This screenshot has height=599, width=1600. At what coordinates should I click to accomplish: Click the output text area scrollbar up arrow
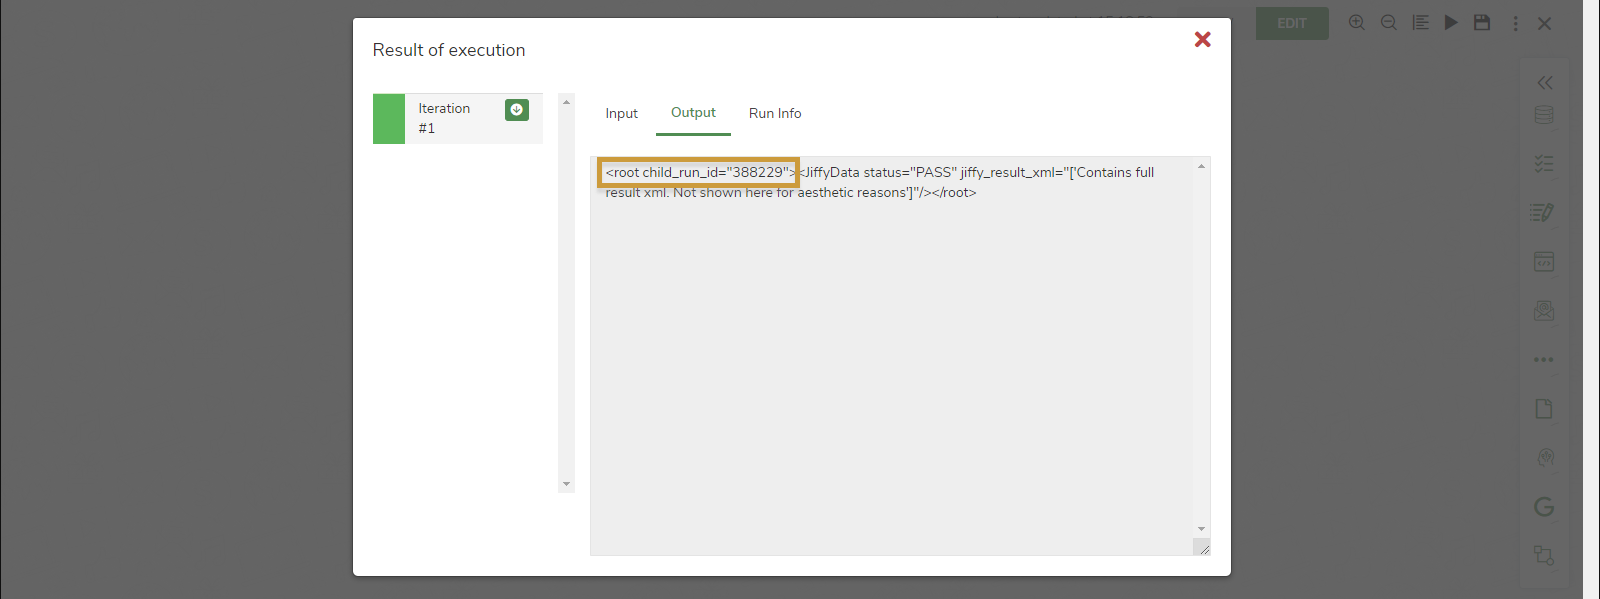click(1201, 166)
